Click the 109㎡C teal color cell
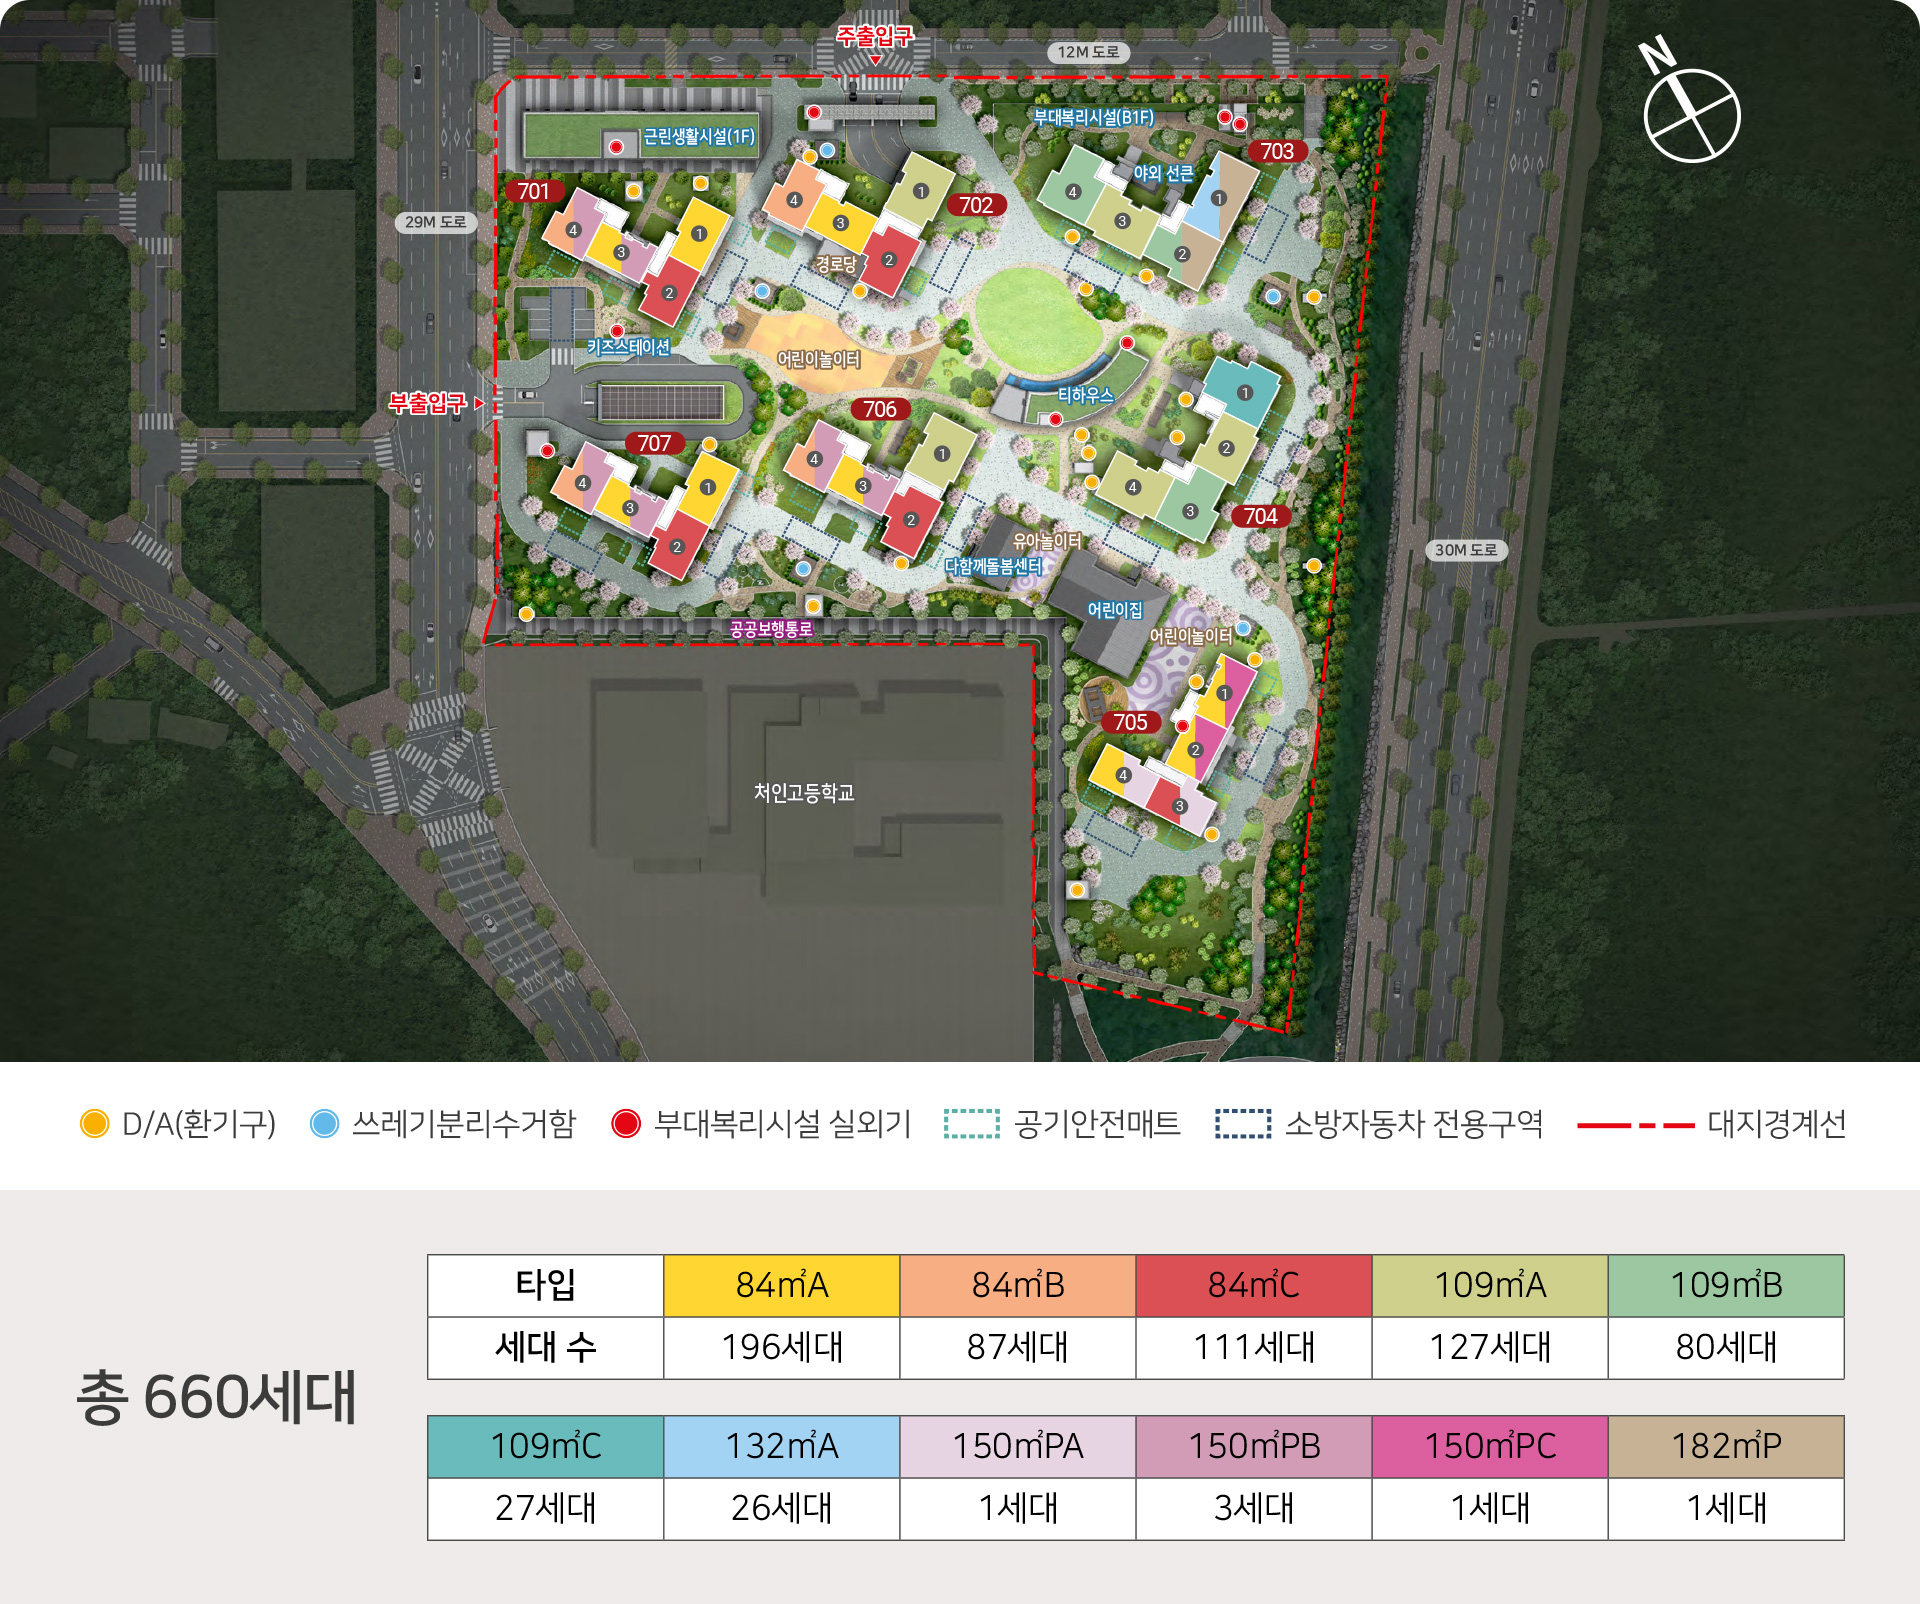The height and width of the screenshot is (1604, 1920). click(x=545, y=1446)
